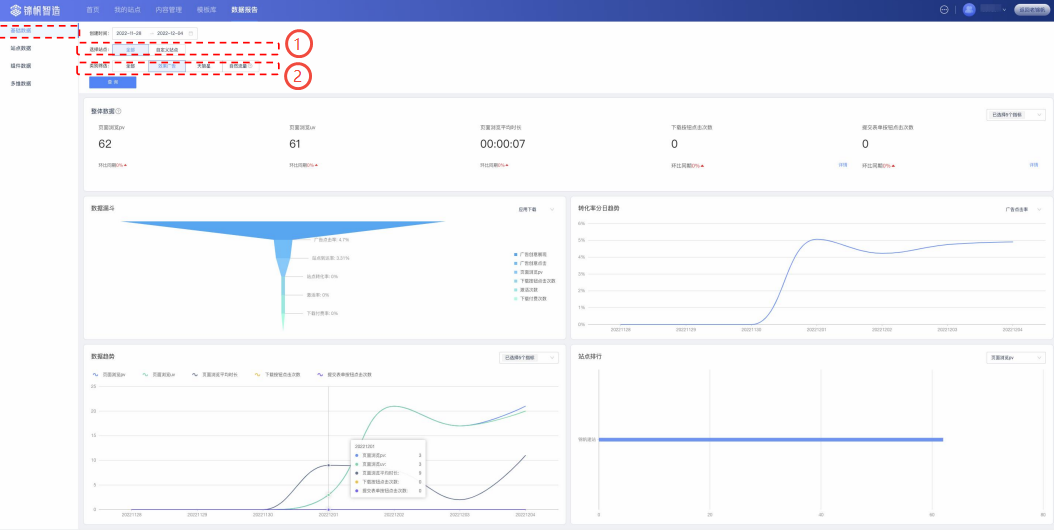Open 广告点击率 dropdown in conversion trend

point(1022,209)
